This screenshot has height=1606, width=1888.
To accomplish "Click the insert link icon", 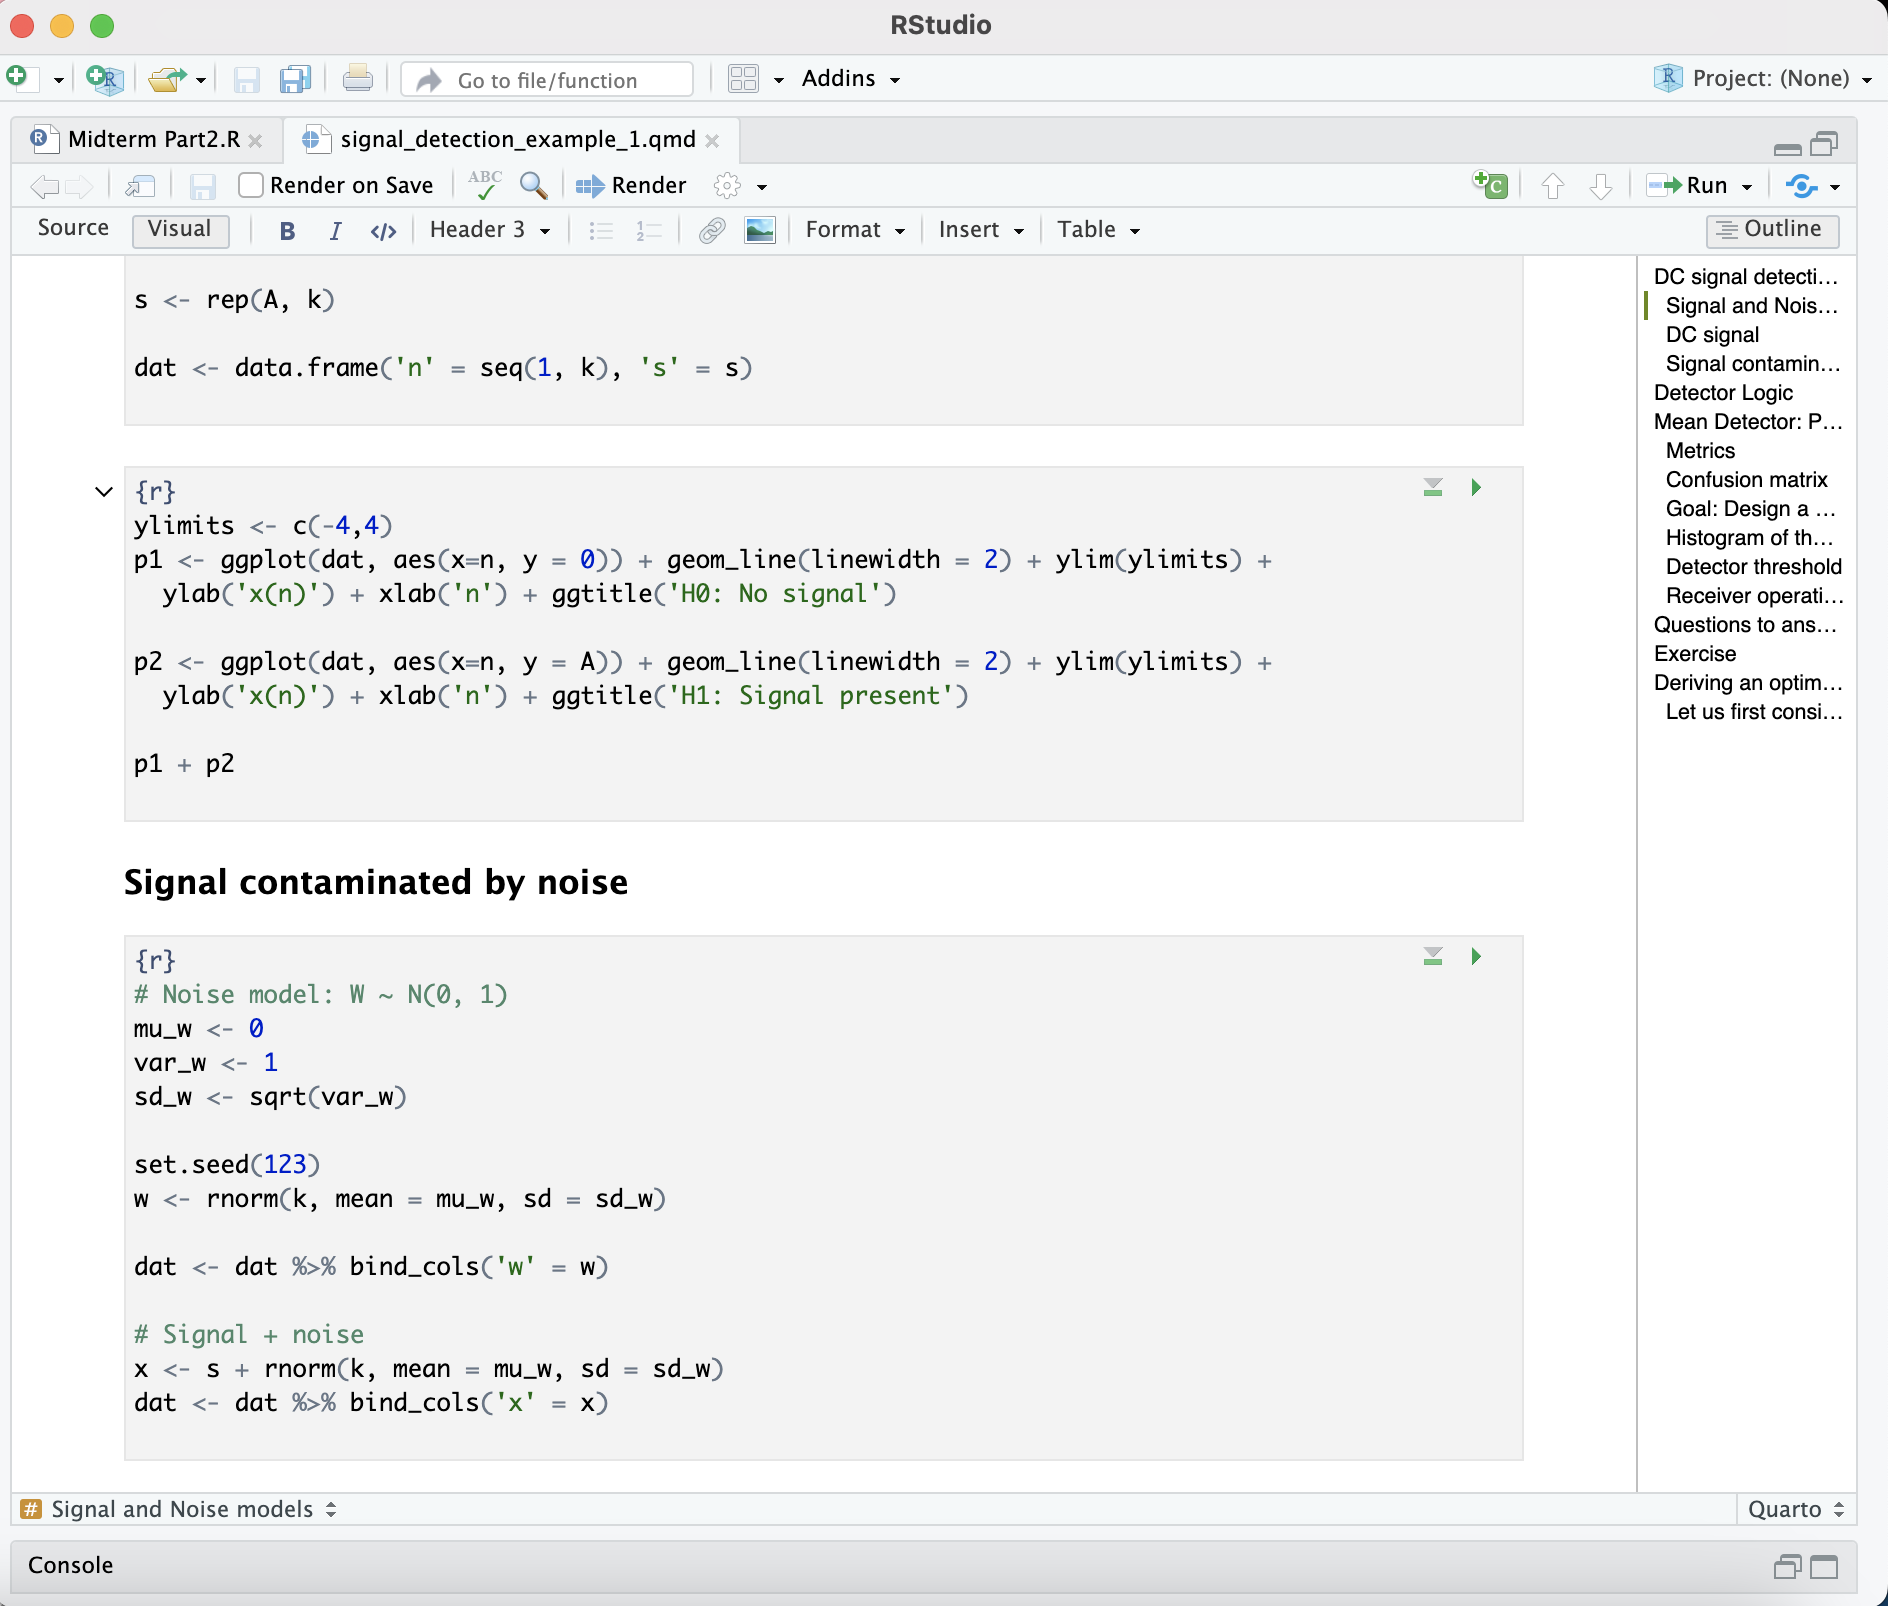I will (712, 230).
